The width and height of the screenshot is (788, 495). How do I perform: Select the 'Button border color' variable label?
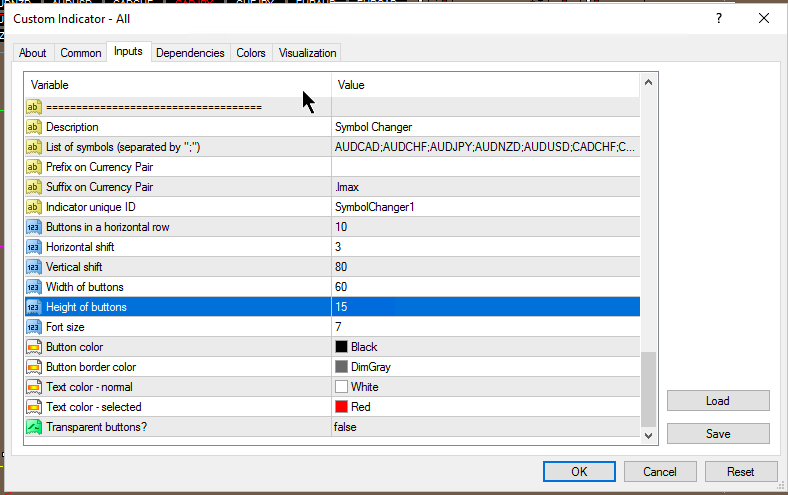[x=91, y=367]
